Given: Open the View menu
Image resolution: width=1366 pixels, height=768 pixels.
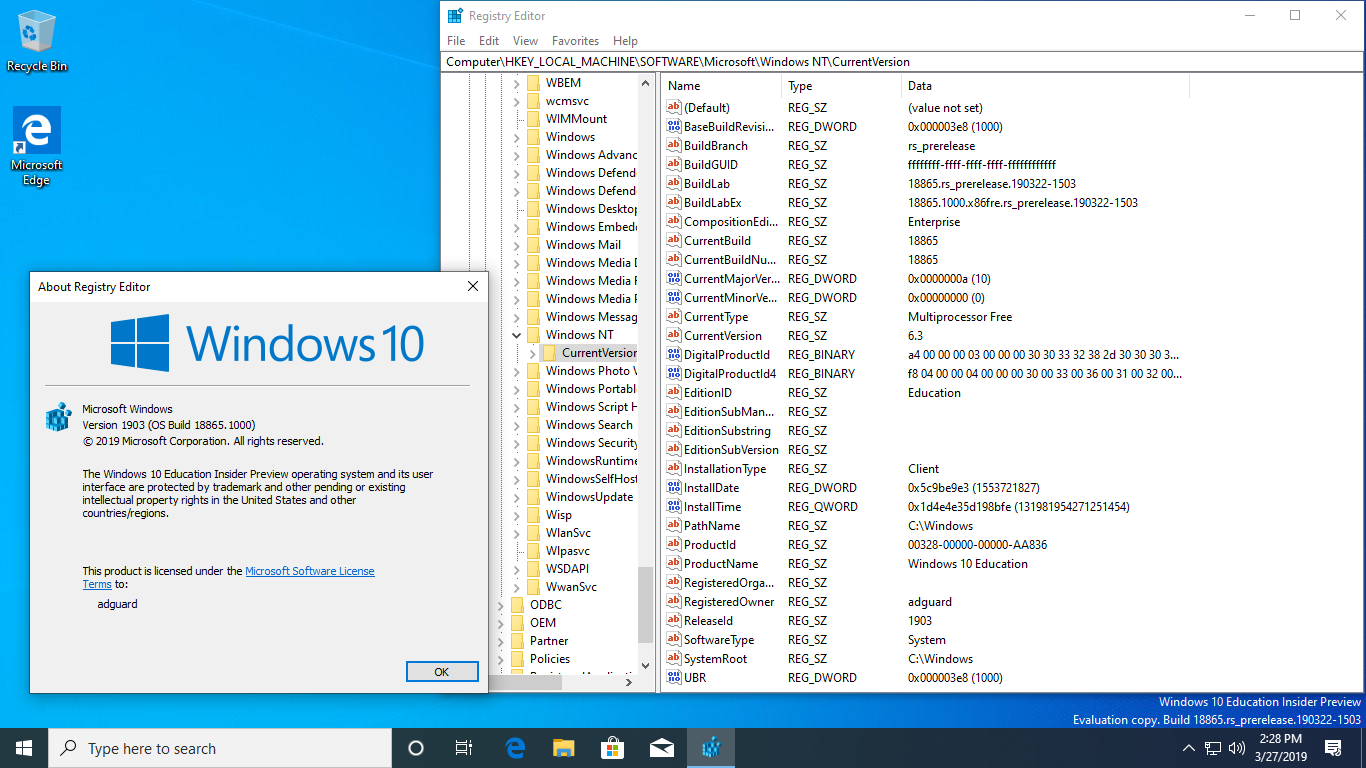Looking at the screenshot, I should 525,41.
